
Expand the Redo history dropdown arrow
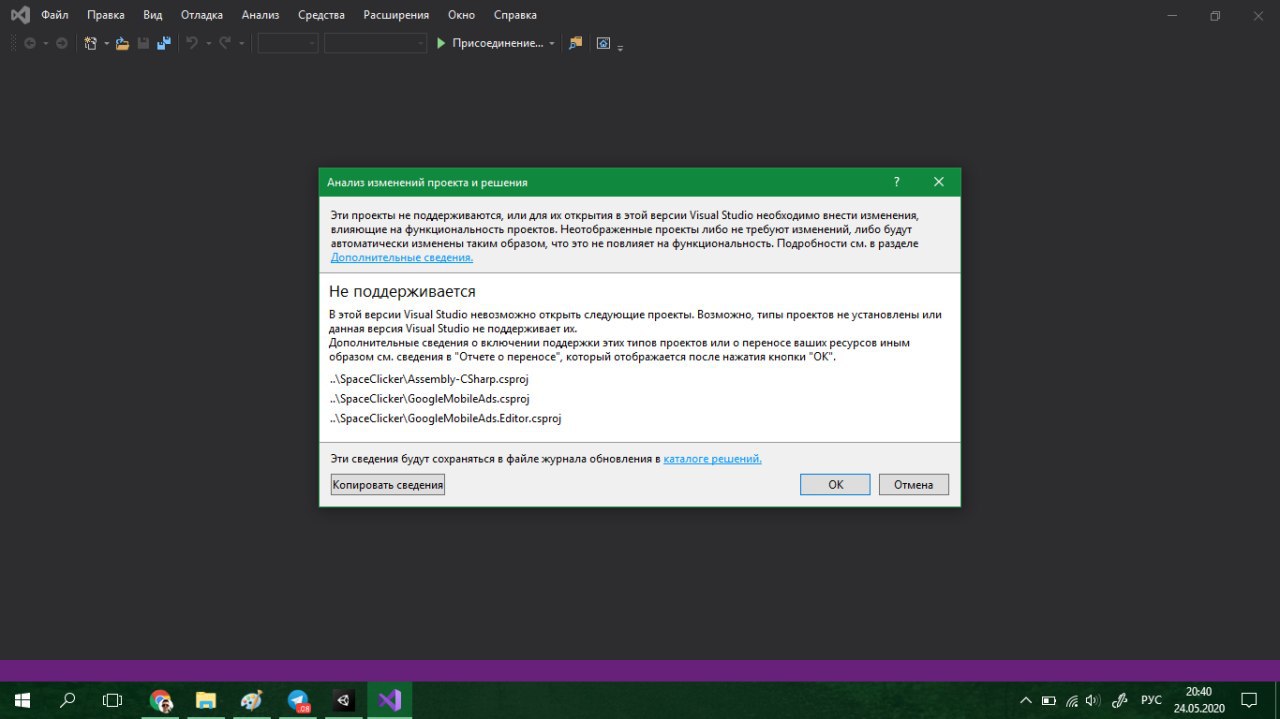[241, 44]
